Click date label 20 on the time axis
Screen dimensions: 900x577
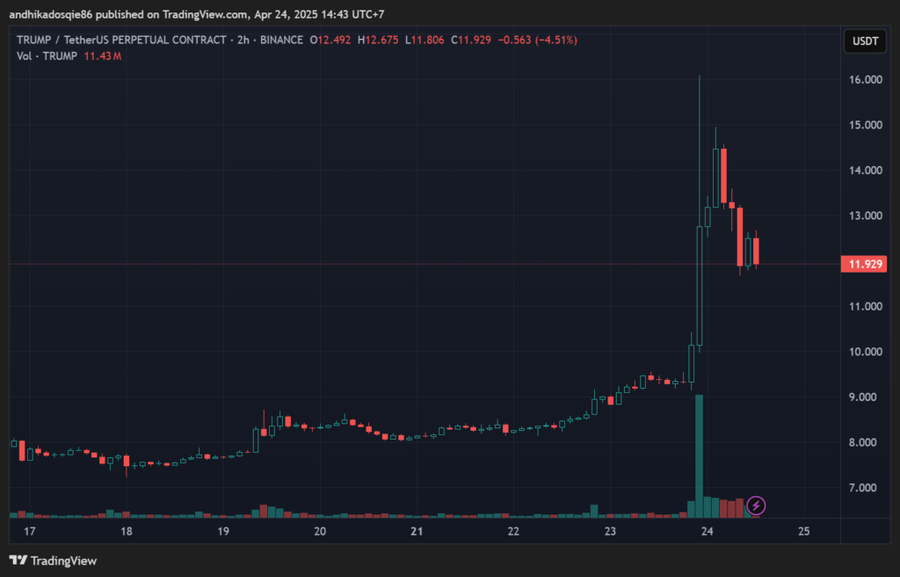click(x=320, y=532)
